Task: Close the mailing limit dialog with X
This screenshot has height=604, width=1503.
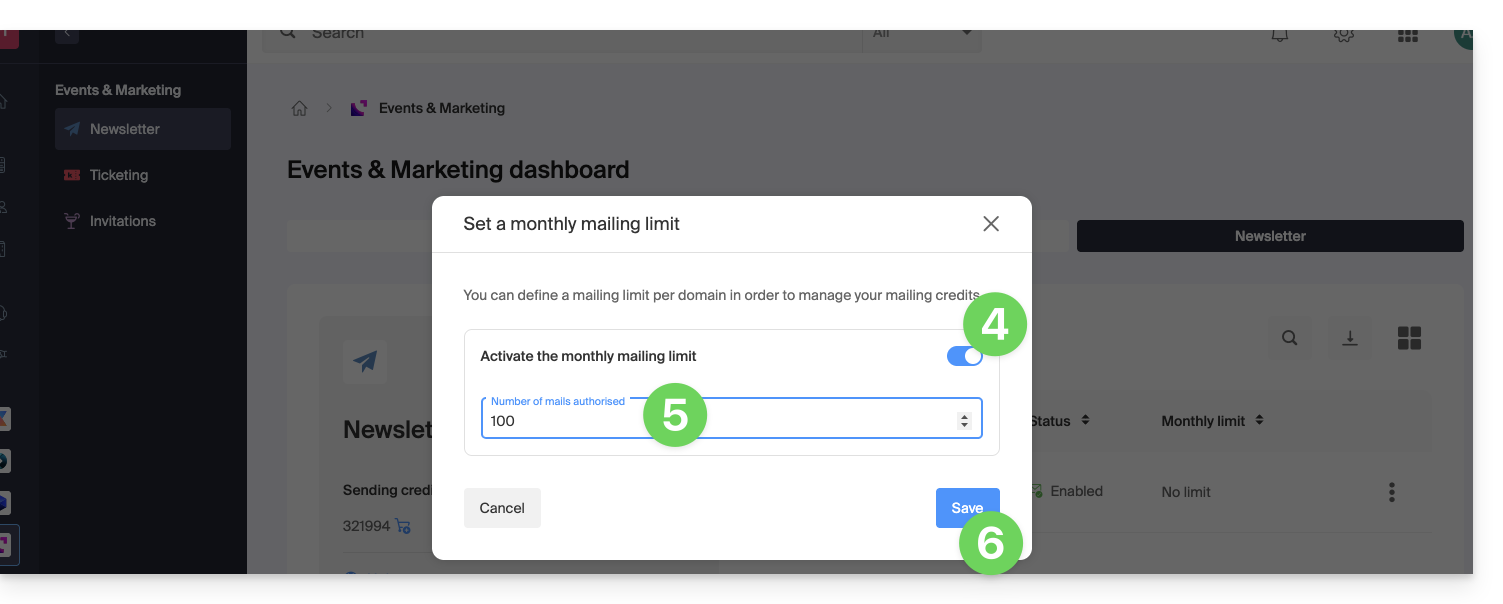Action: (991, 224)
